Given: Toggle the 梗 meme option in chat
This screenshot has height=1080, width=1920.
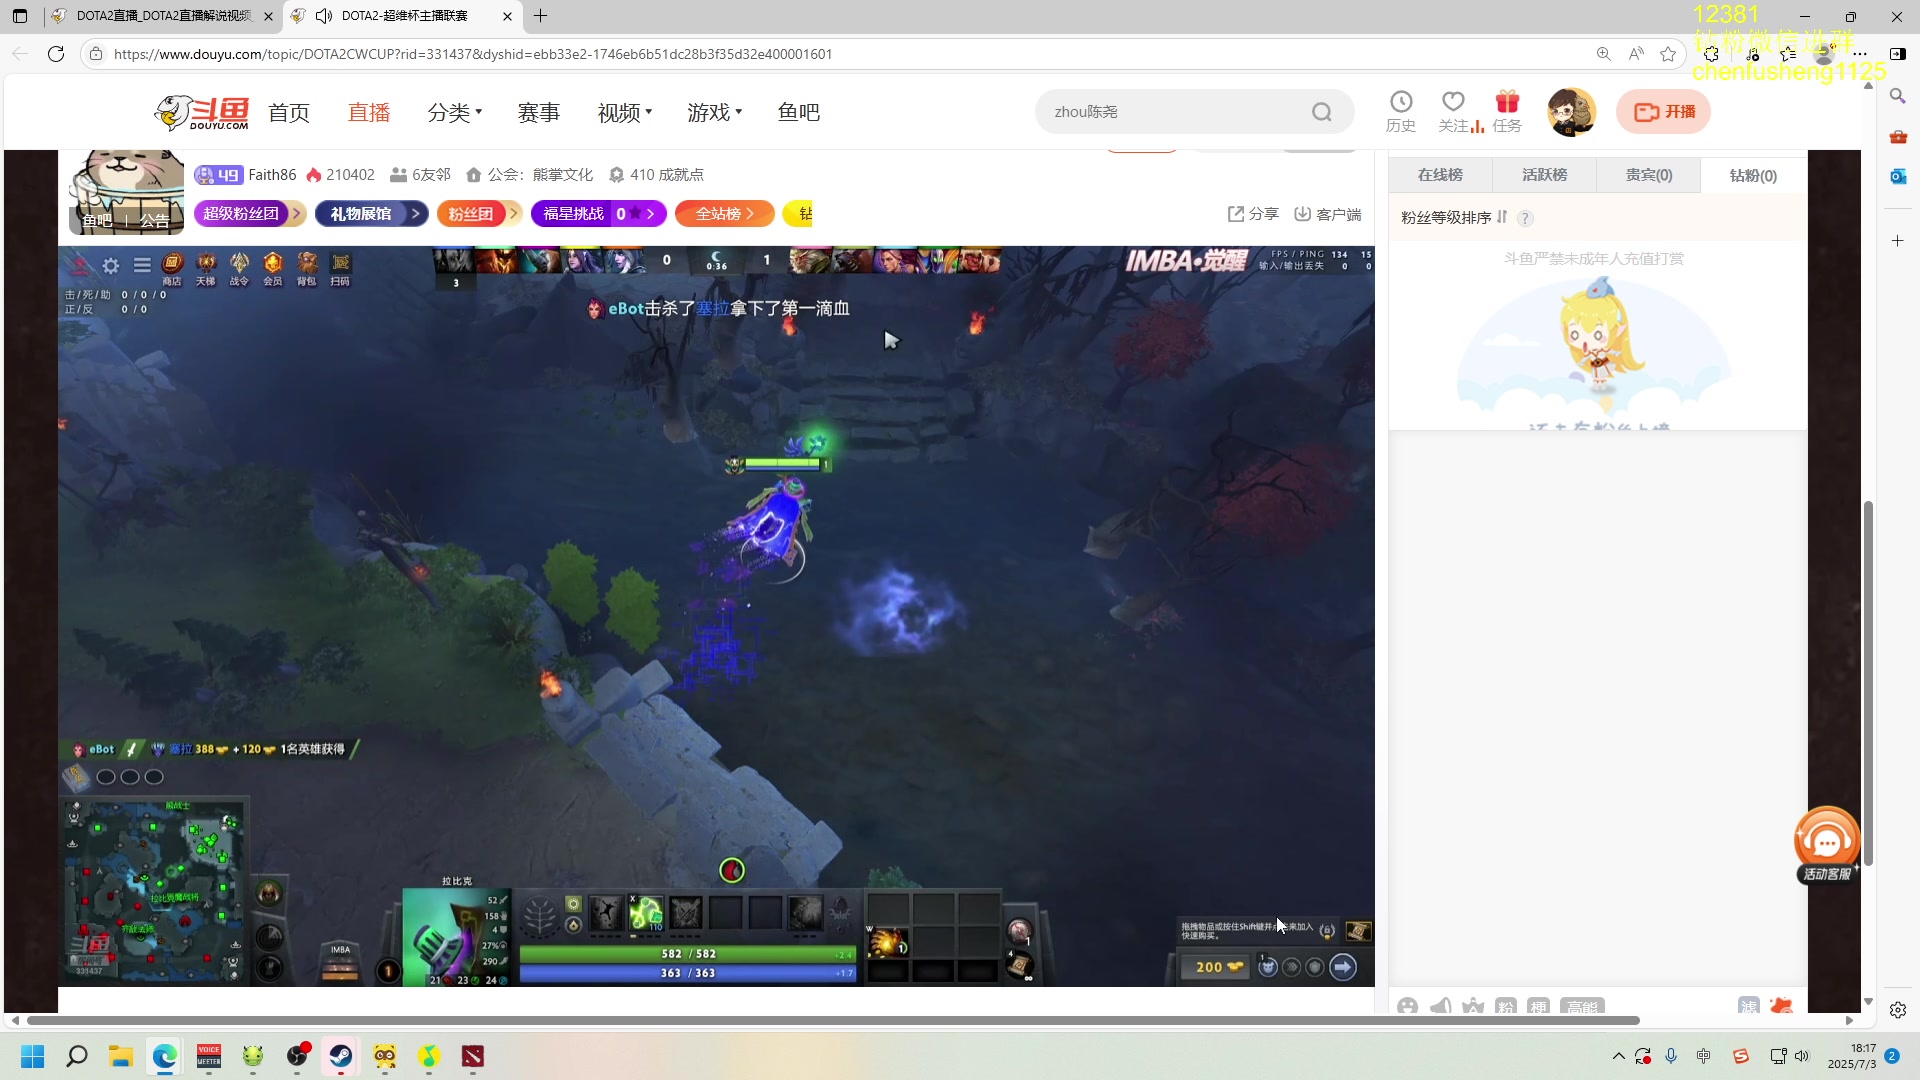Looking at the screenshot, I should coord(1538,1006).
